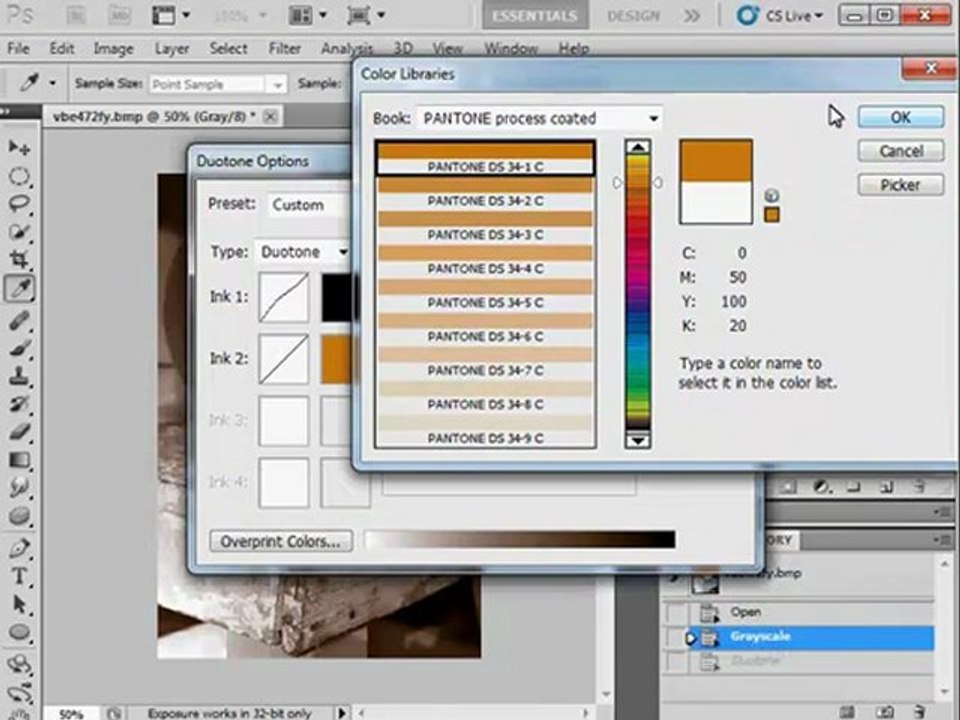Click OK in Color Libraries

pos(901,117)
